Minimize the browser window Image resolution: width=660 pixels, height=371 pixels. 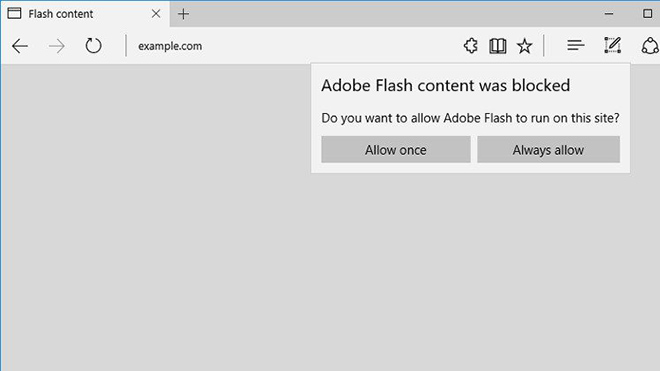(609, 14)
